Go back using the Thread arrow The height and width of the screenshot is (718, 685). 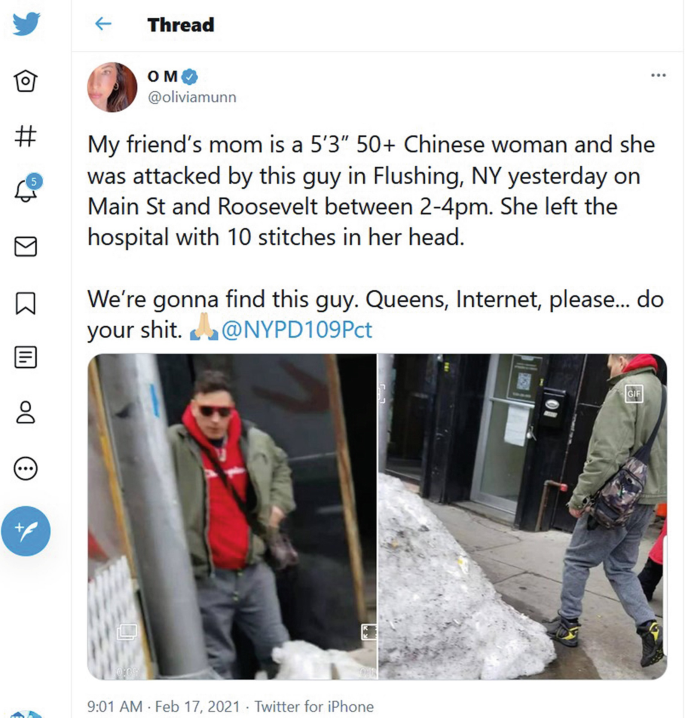coord(103,24)
